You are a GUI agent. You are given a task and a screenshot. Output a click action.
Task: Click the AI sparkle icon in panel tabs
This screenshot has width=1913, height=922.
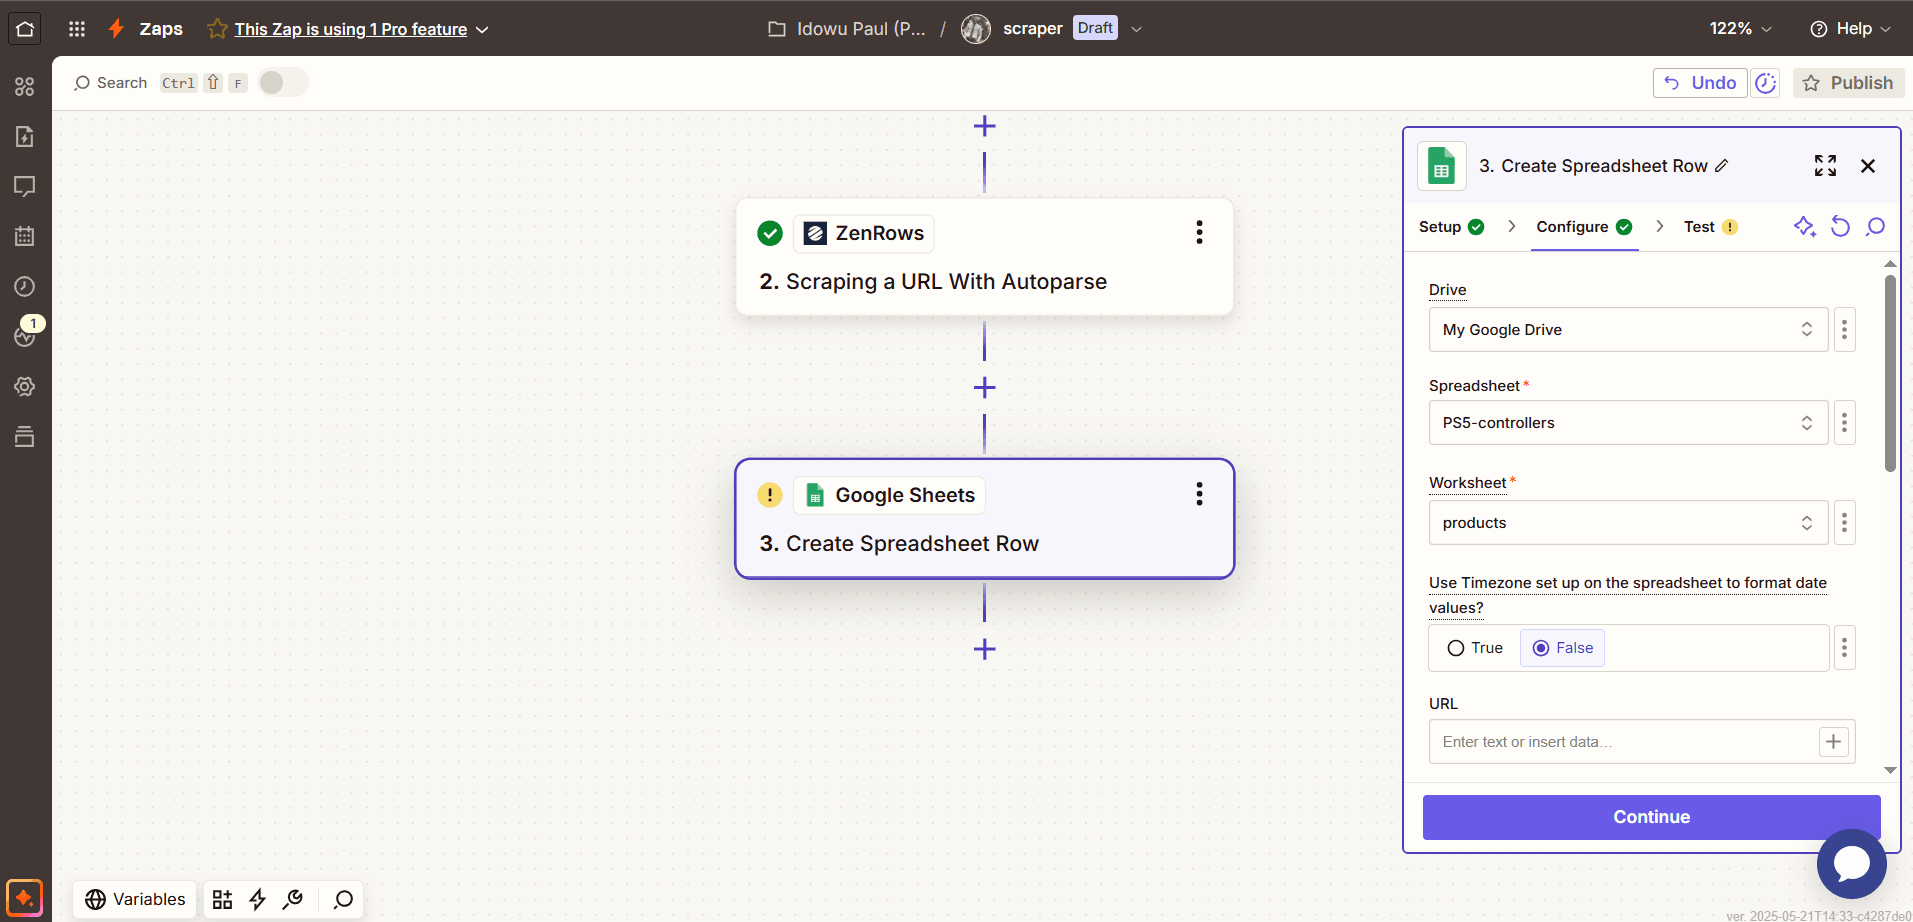[1804, 227]
